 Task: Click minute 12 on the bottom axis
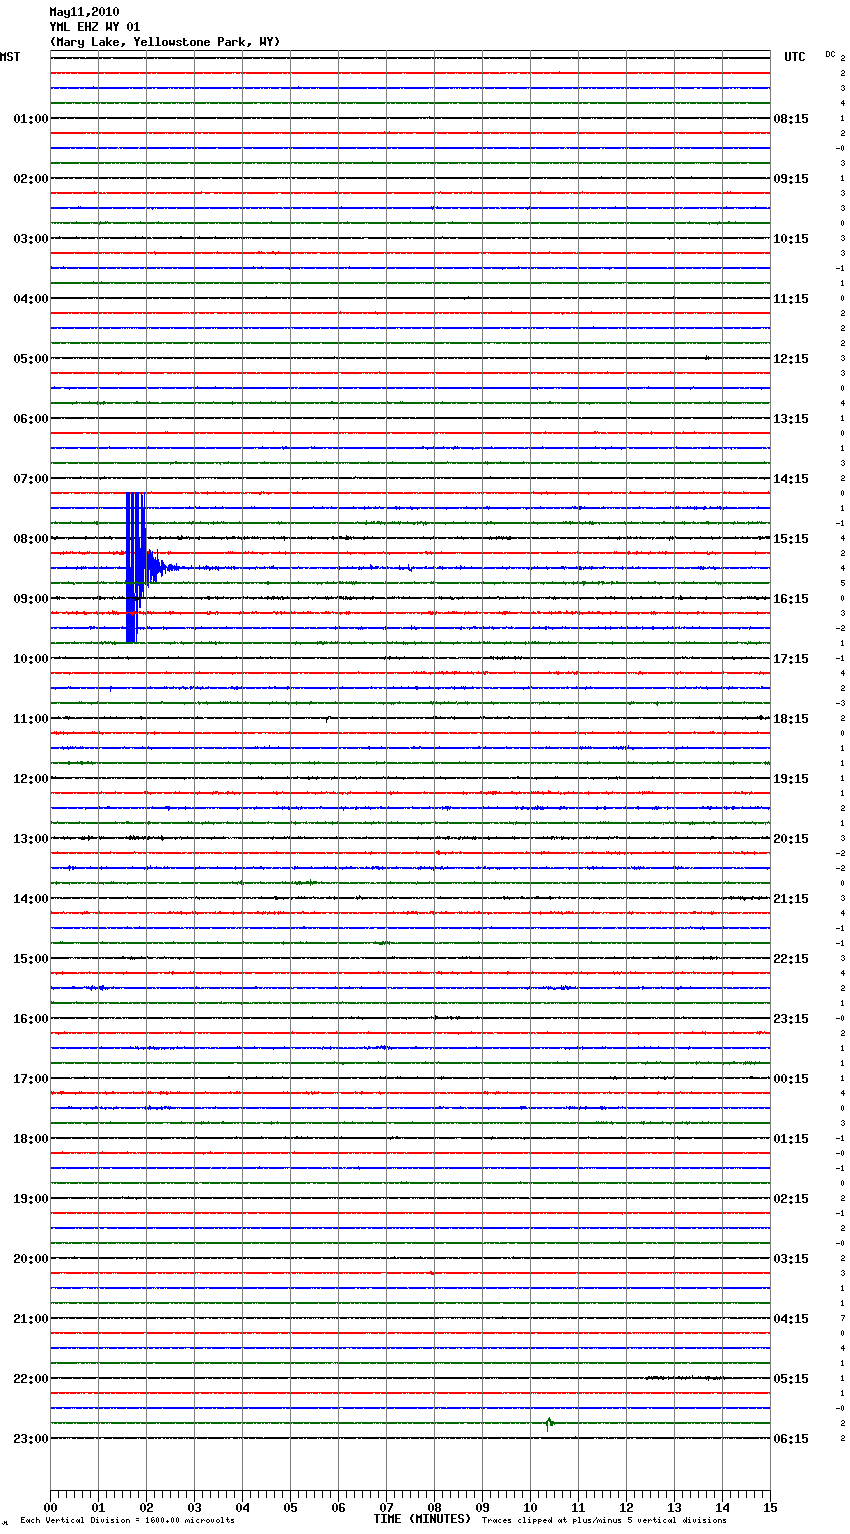pyautogui.click(x=626, y=1507)
